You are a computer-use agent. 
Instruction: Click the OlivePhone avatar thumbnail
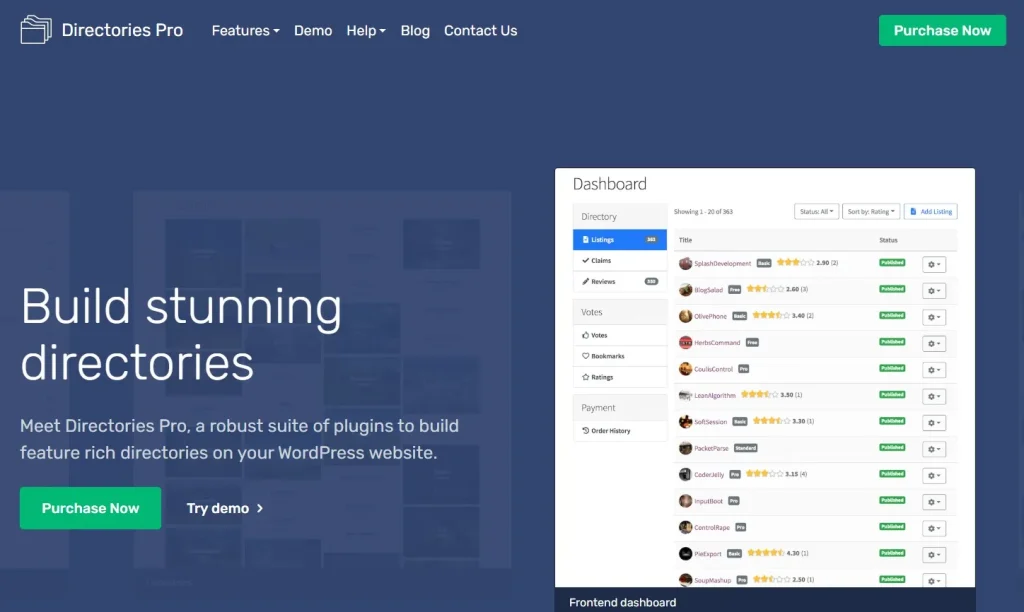pyautogui.click(x=685, y=316)
